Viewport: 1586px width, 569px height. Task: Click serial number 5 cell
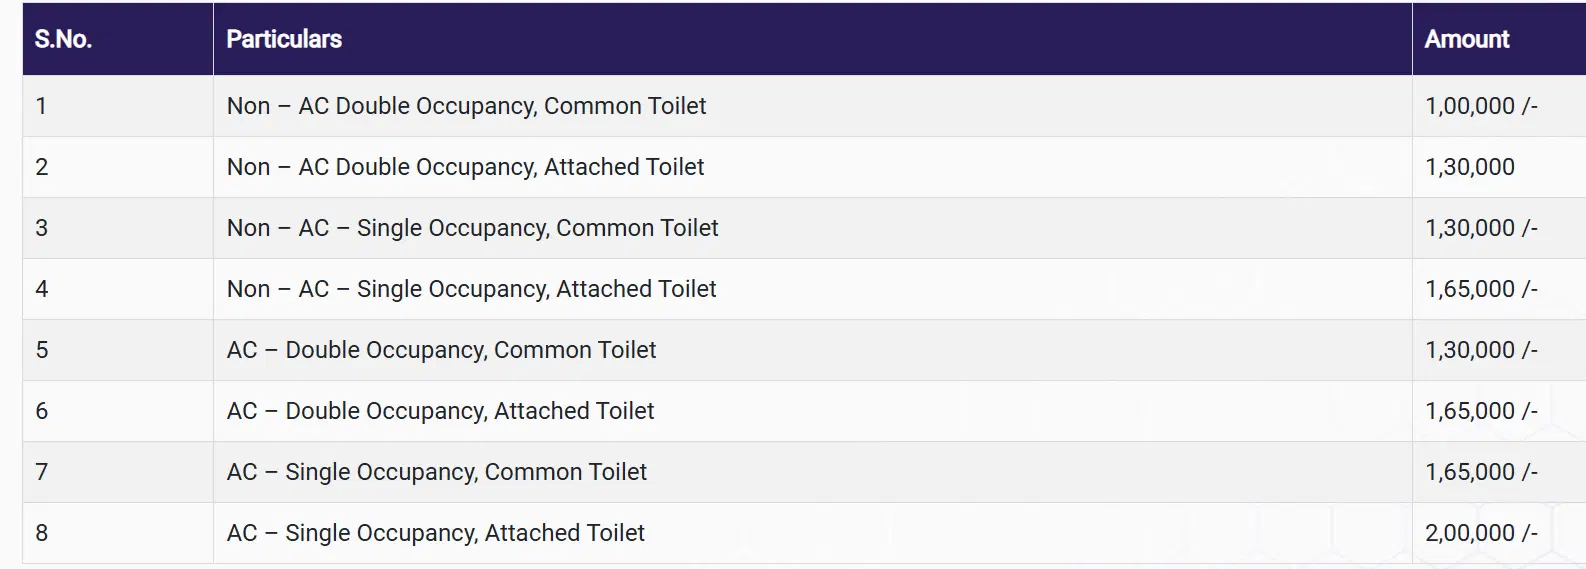42,350
